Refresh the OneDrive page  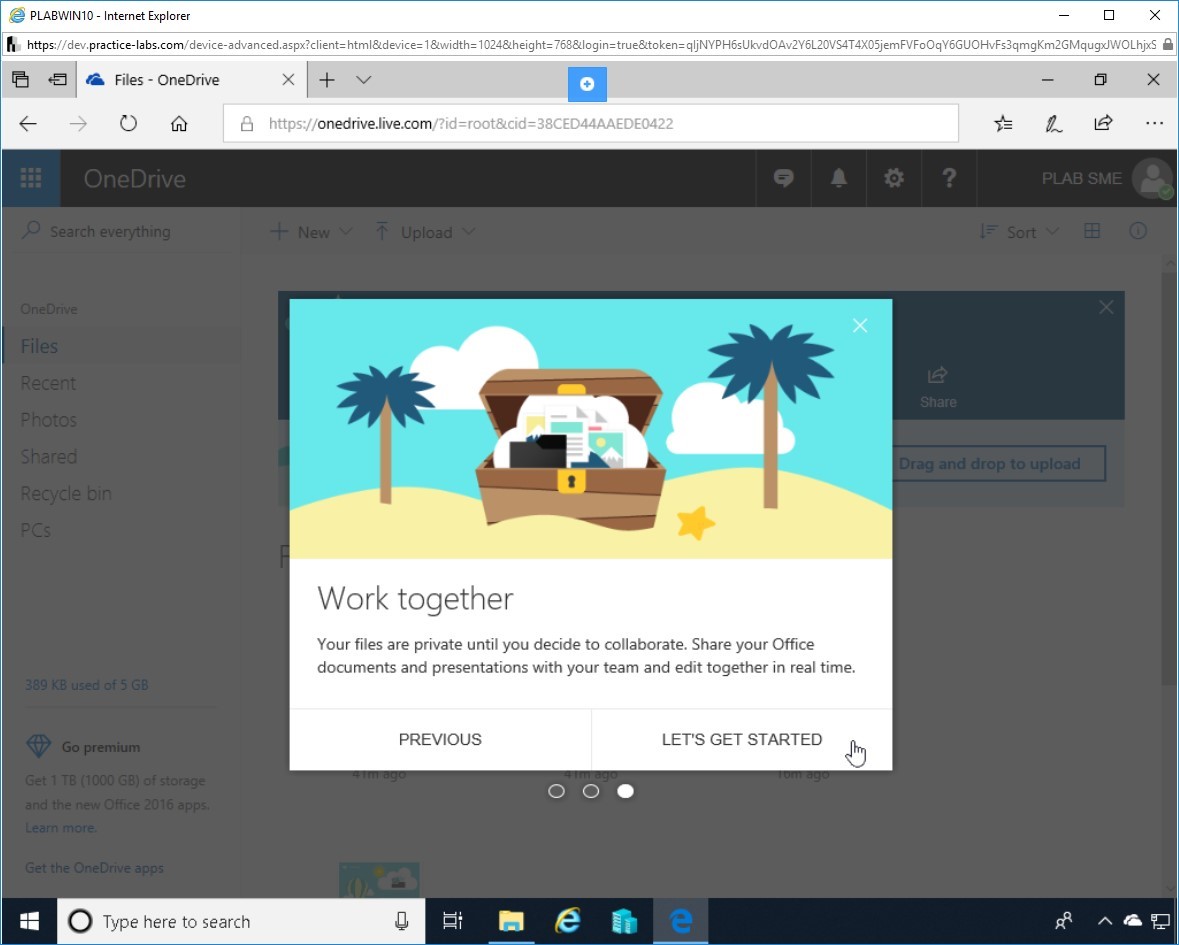[x=129, y=124]
